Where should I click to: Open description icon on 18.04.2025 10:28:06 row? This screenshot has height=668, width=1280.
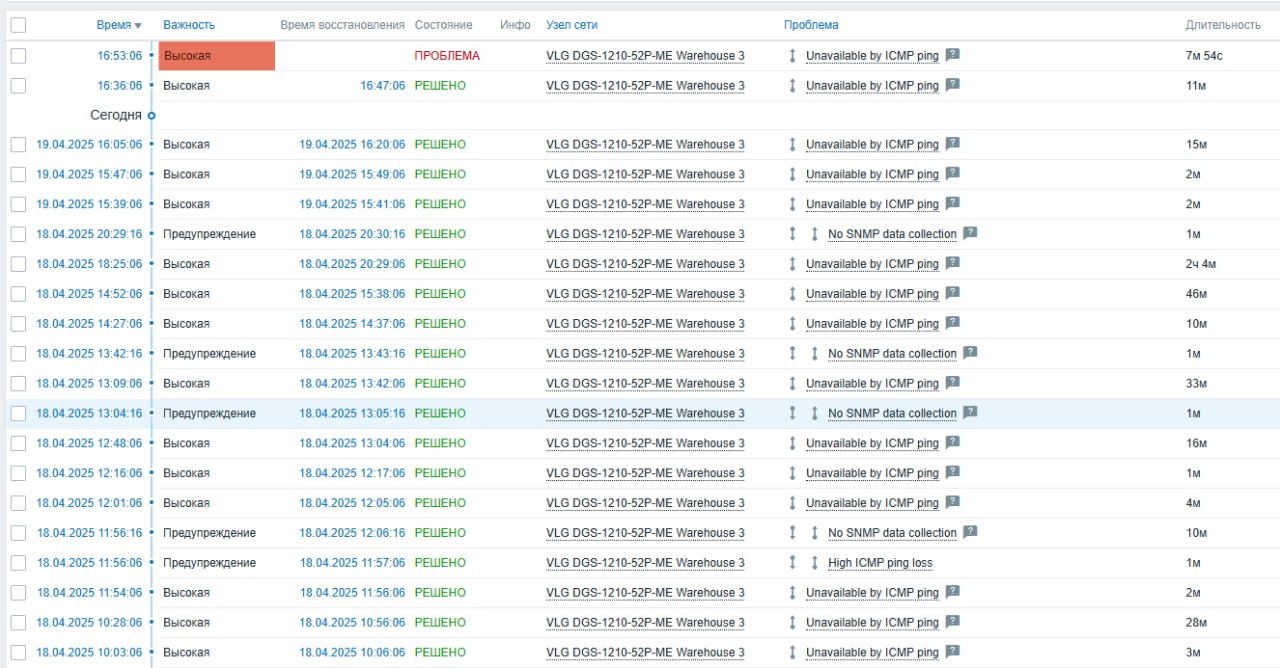click(953, 622)
